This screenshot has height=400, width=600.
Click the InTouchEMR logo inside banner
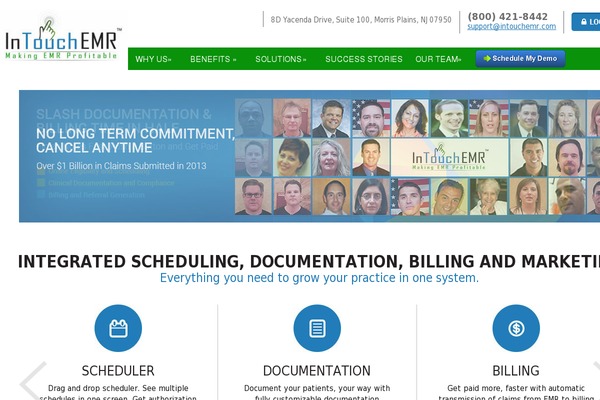(450, 157)
